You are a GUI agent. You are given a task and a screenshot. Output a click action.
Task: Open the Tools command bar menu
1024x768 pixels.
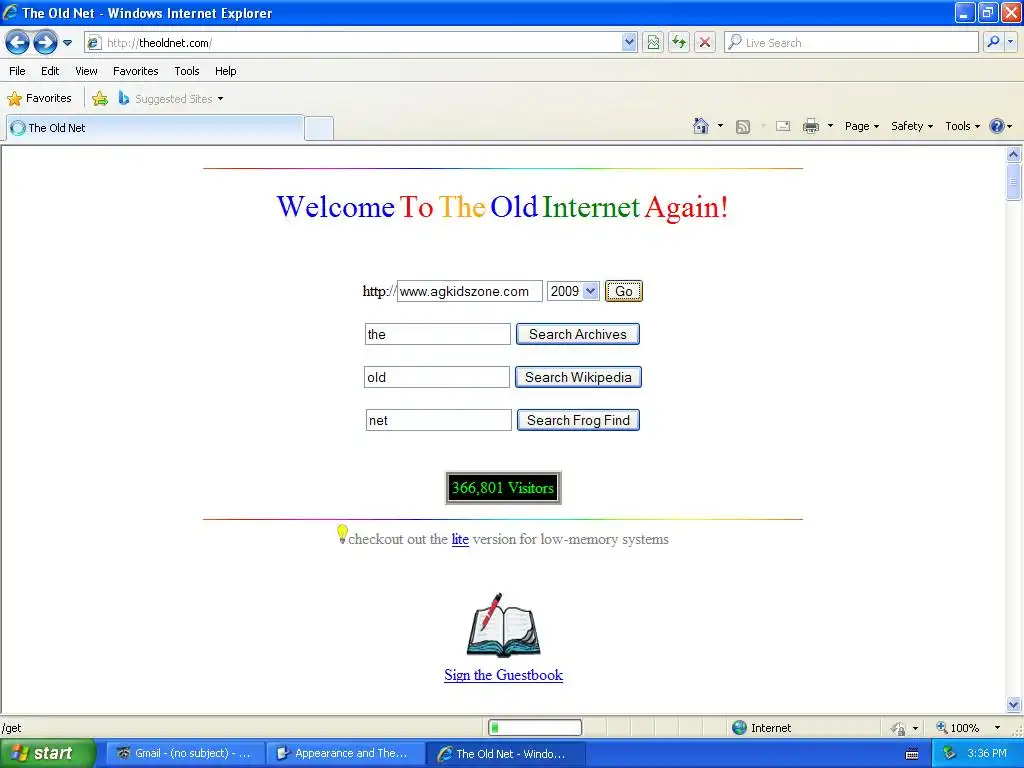click(963, 126)
